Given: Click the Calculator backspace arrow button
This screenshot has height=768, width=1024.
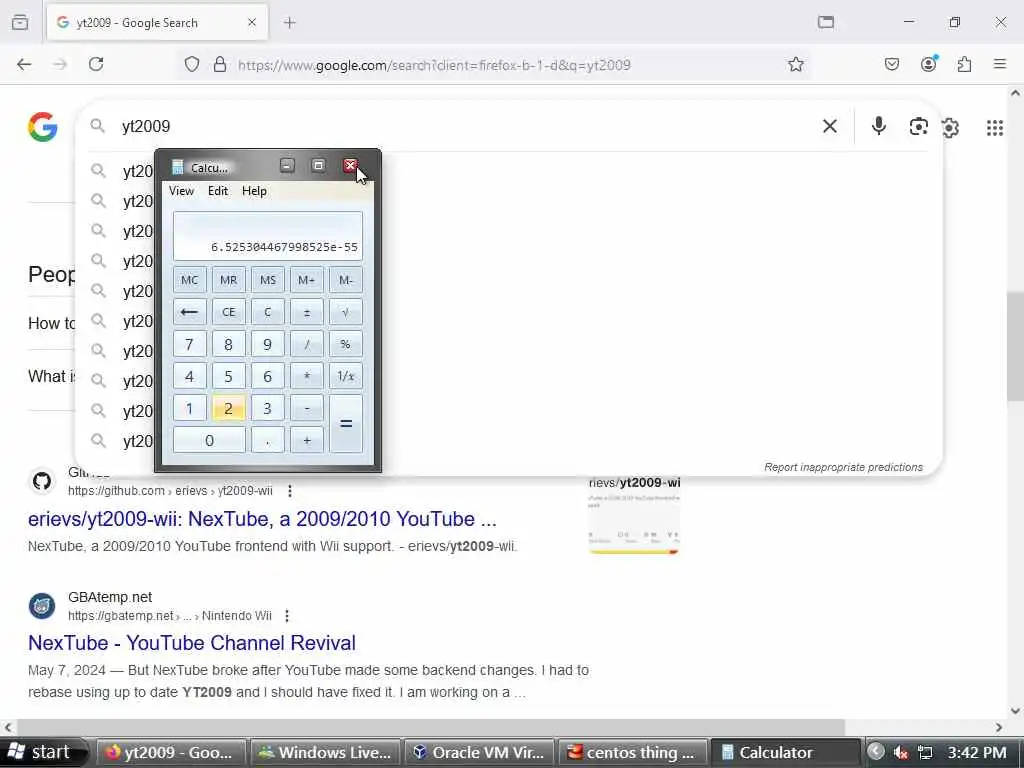Looking at the screenshot, I should point(189,312).
